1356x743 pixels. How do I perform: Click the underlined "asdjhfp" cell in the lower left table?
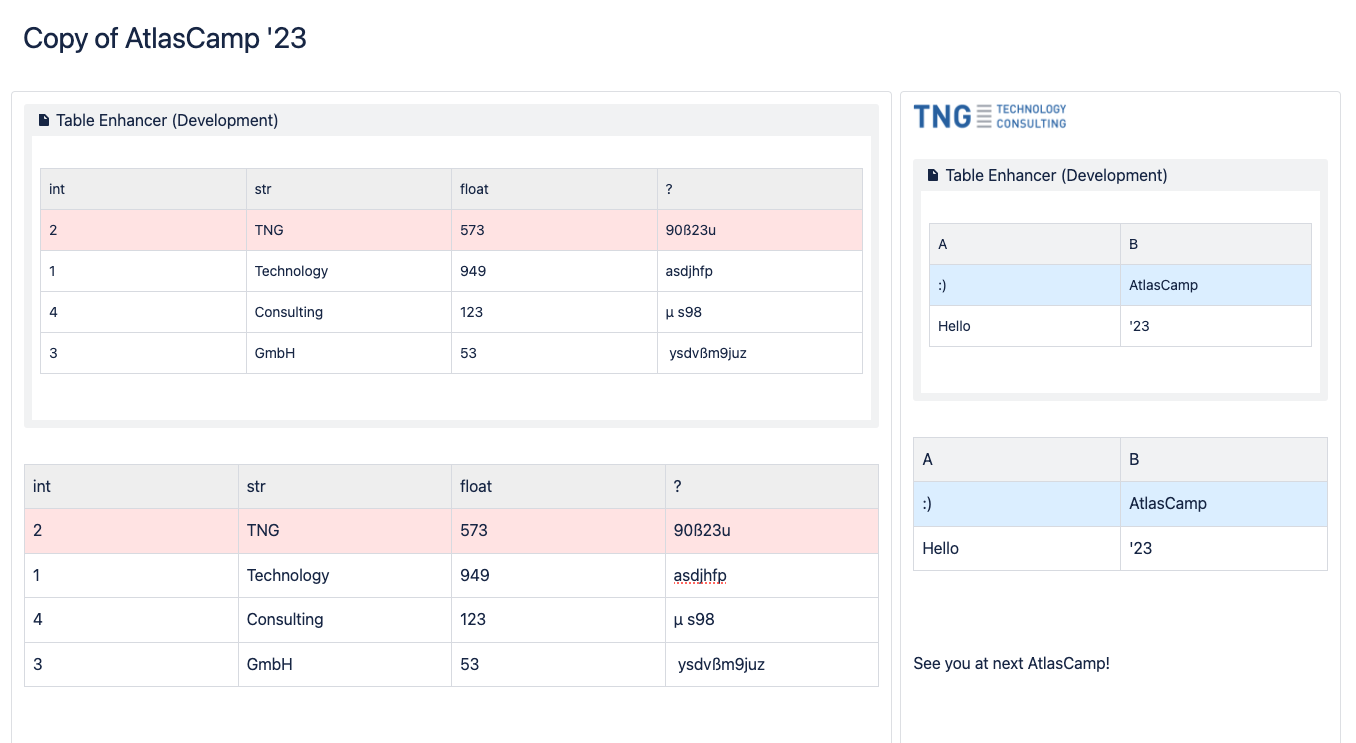point(700,576)
